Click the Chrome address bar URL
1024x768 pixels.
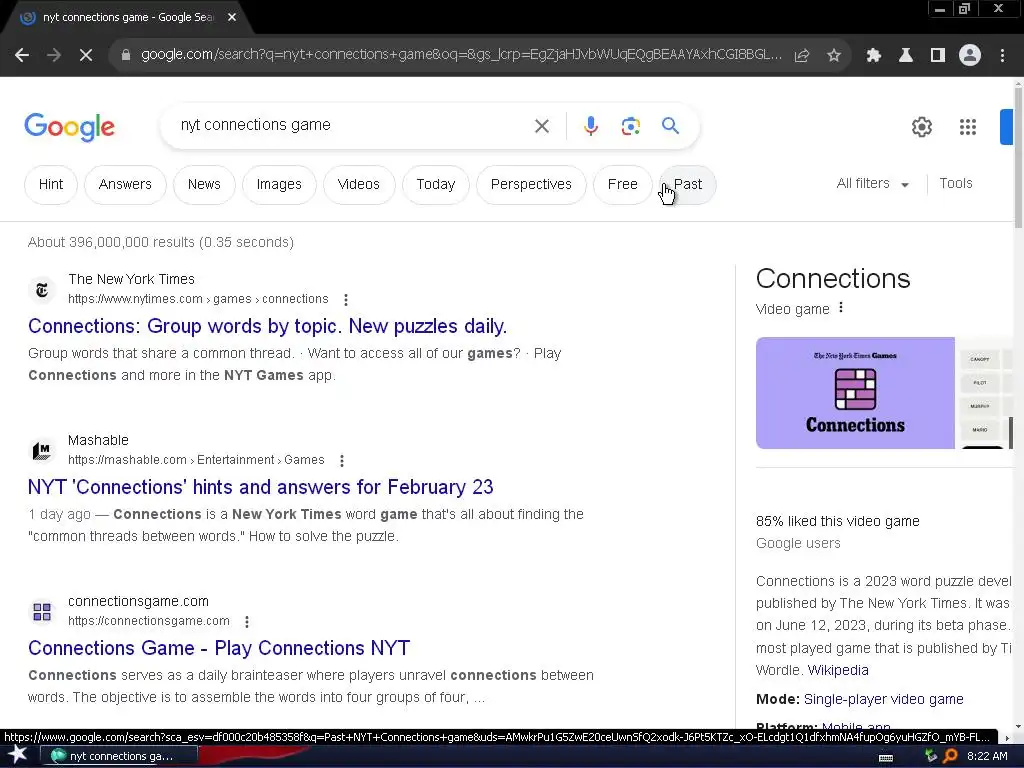pyautogui.click(x=461, y=55)
